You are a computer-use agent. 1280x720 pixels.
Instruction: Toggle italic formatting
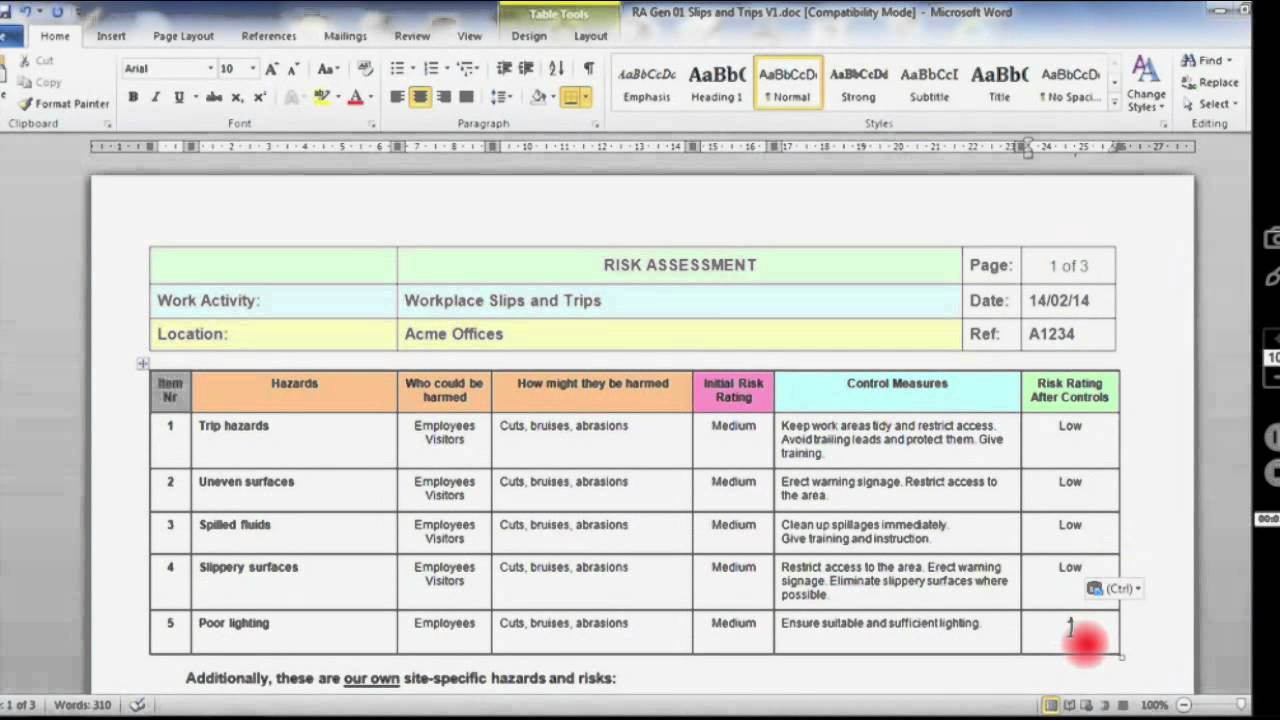coord(155,97)
